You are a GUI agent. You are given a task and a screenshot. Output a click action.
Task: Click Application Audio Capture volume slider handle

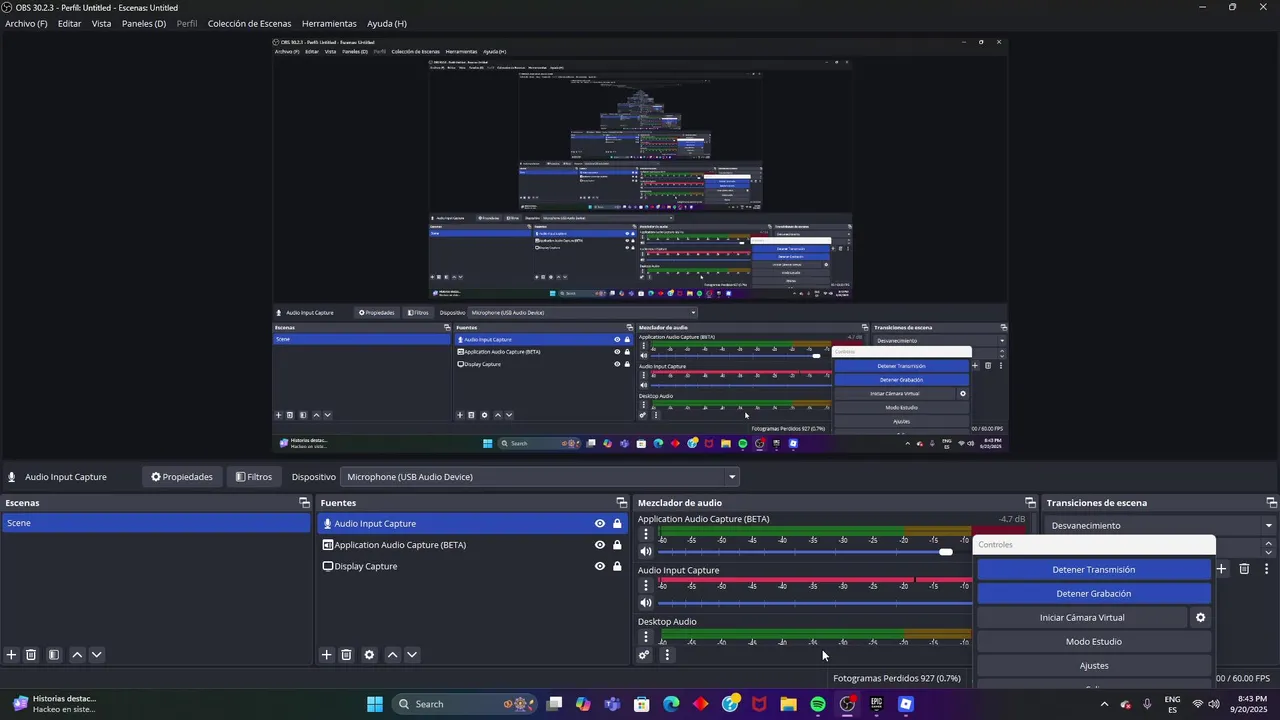946,552
